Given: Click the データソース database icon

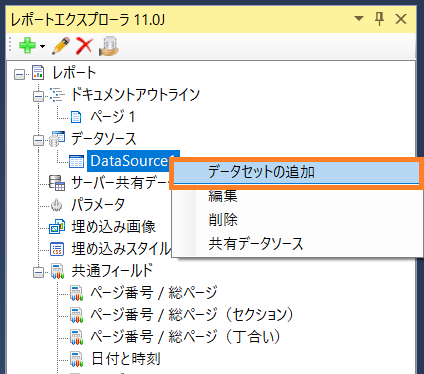Looking at the screenshot, I should (x=57, y=139).
